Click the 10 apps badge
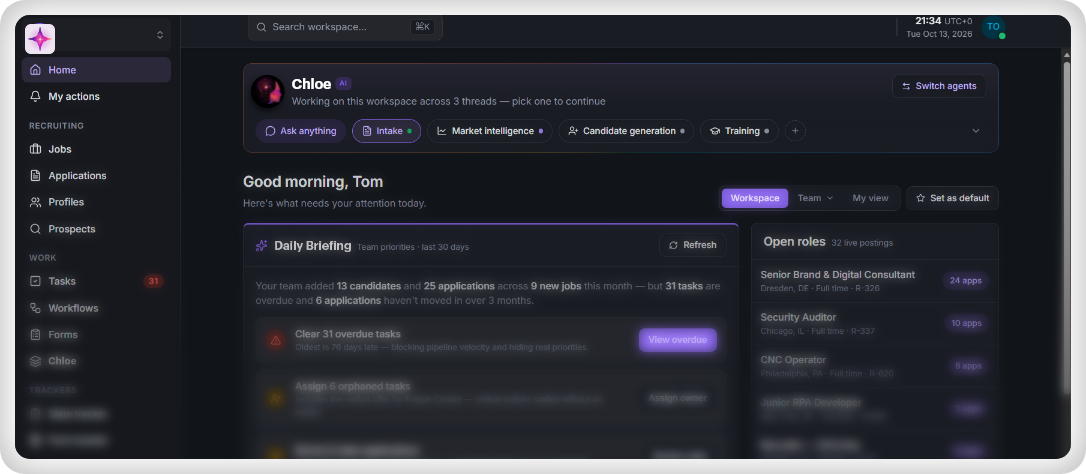 (x=966, y=324)
